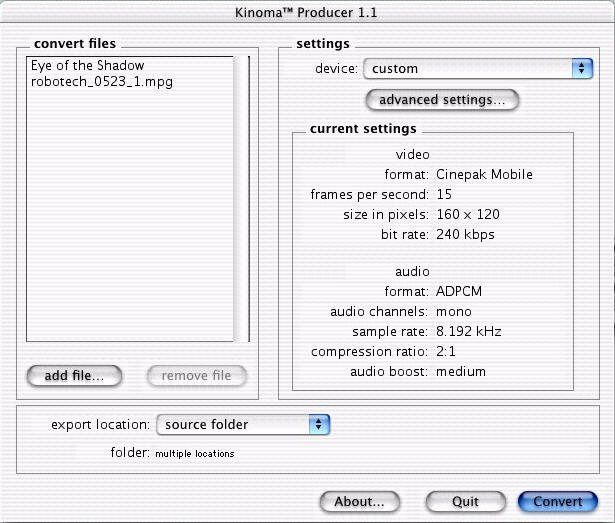Click the frames per second value 15
The height and width of the screenshot is (523, 615).
click(444, 194)
